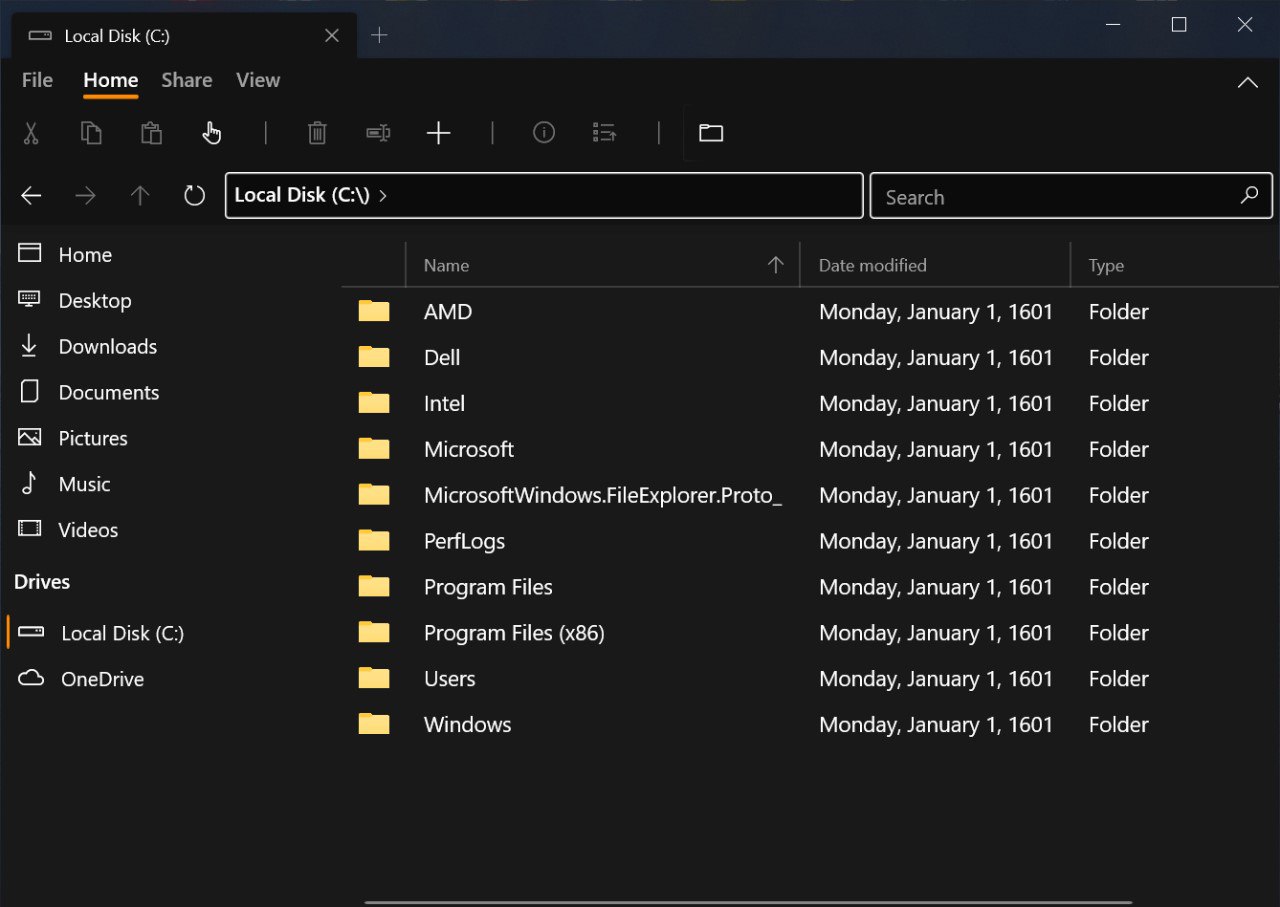Collapse the ribbon with the chevron
Viewport: 1280px width, 907px height.
pyautogui.click(x=1248, y=83)
